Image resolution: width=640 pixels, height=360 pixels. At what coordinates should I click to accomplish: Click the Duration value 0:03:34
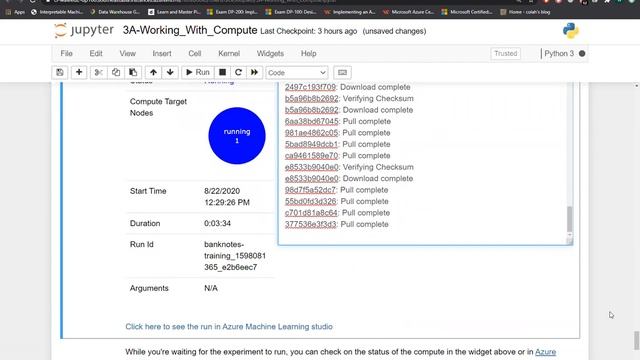(218, 223)
